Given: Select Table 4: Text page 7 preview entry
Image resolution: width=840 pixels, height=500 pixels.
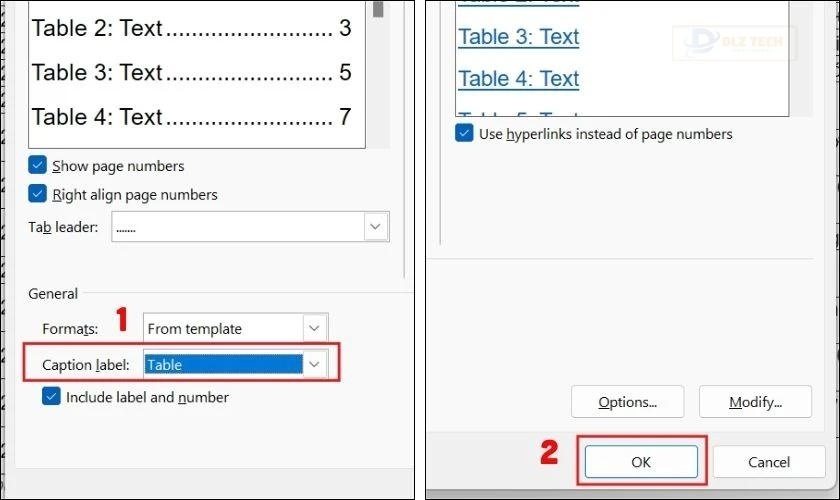Looking at the screenshot, I should click(191, 117).
